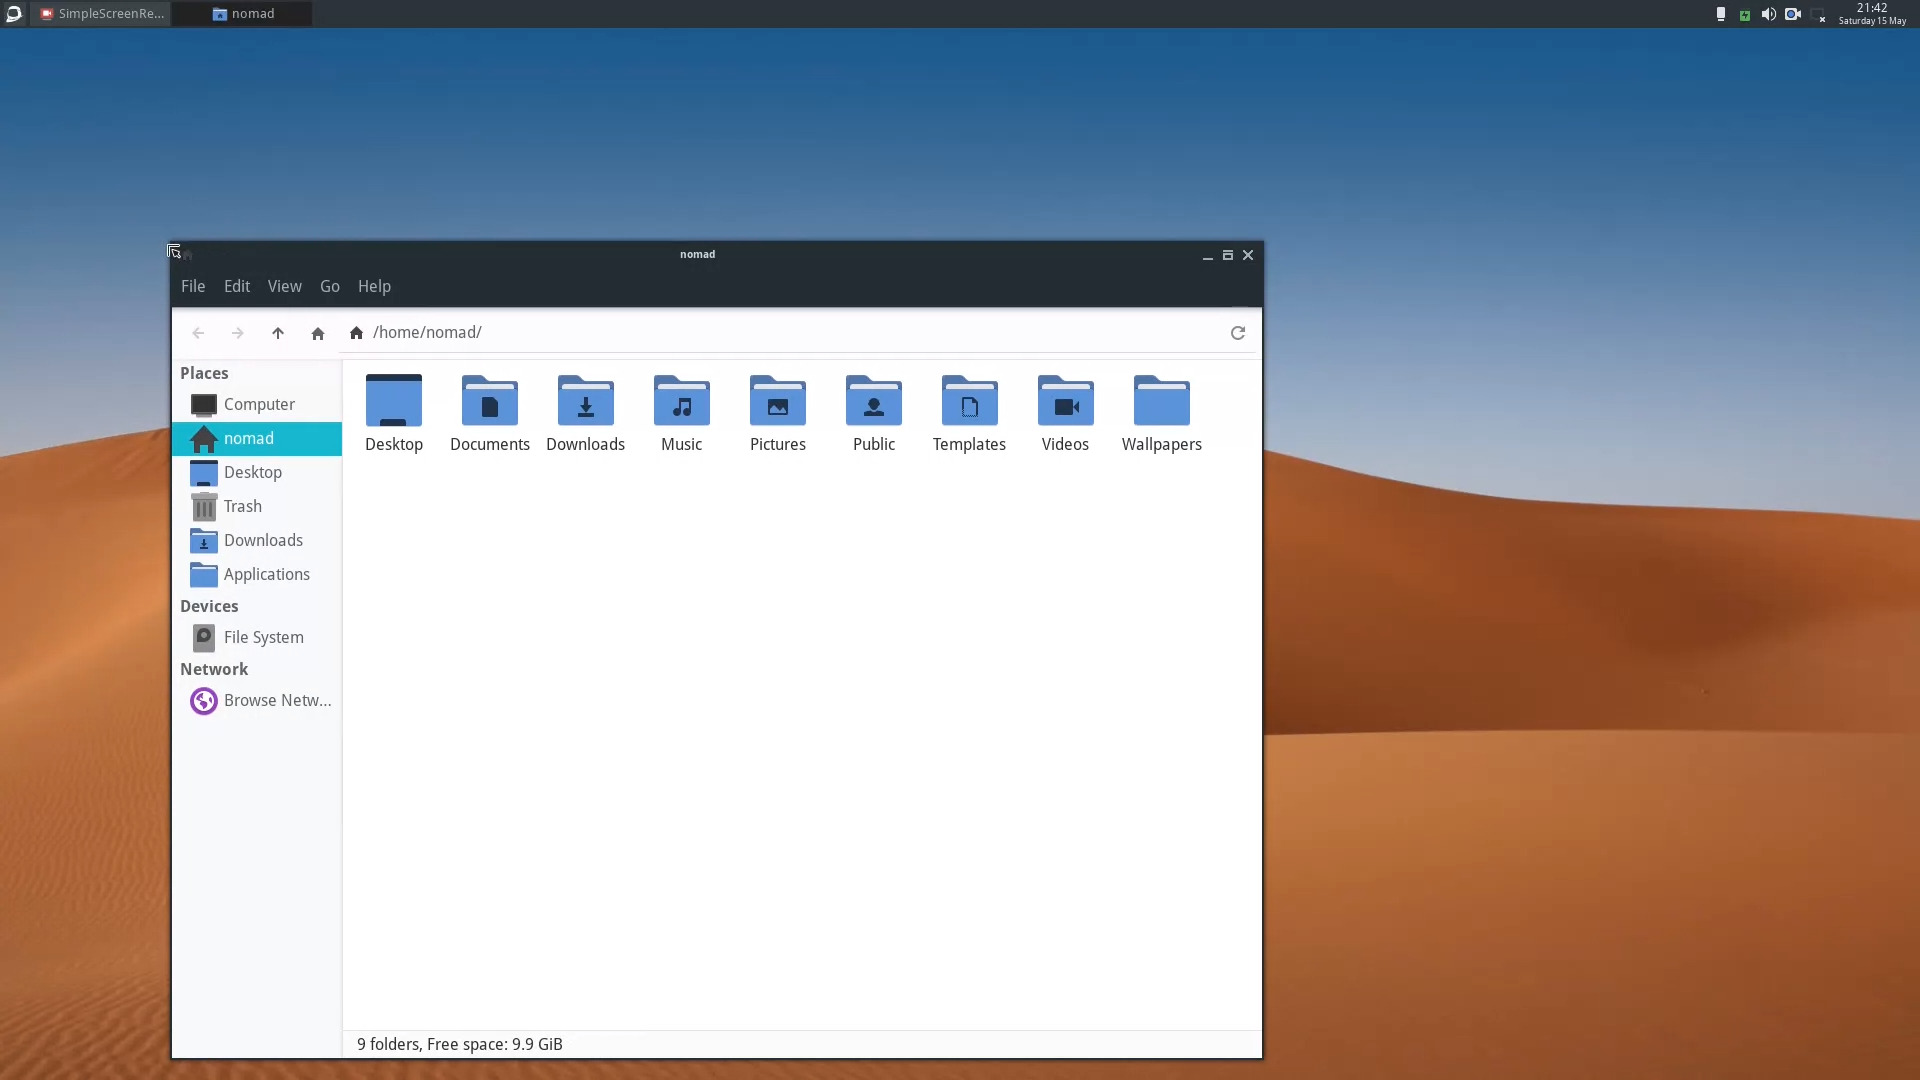
Task: Open the Wallpapers folder
Action: (1161, 410)
